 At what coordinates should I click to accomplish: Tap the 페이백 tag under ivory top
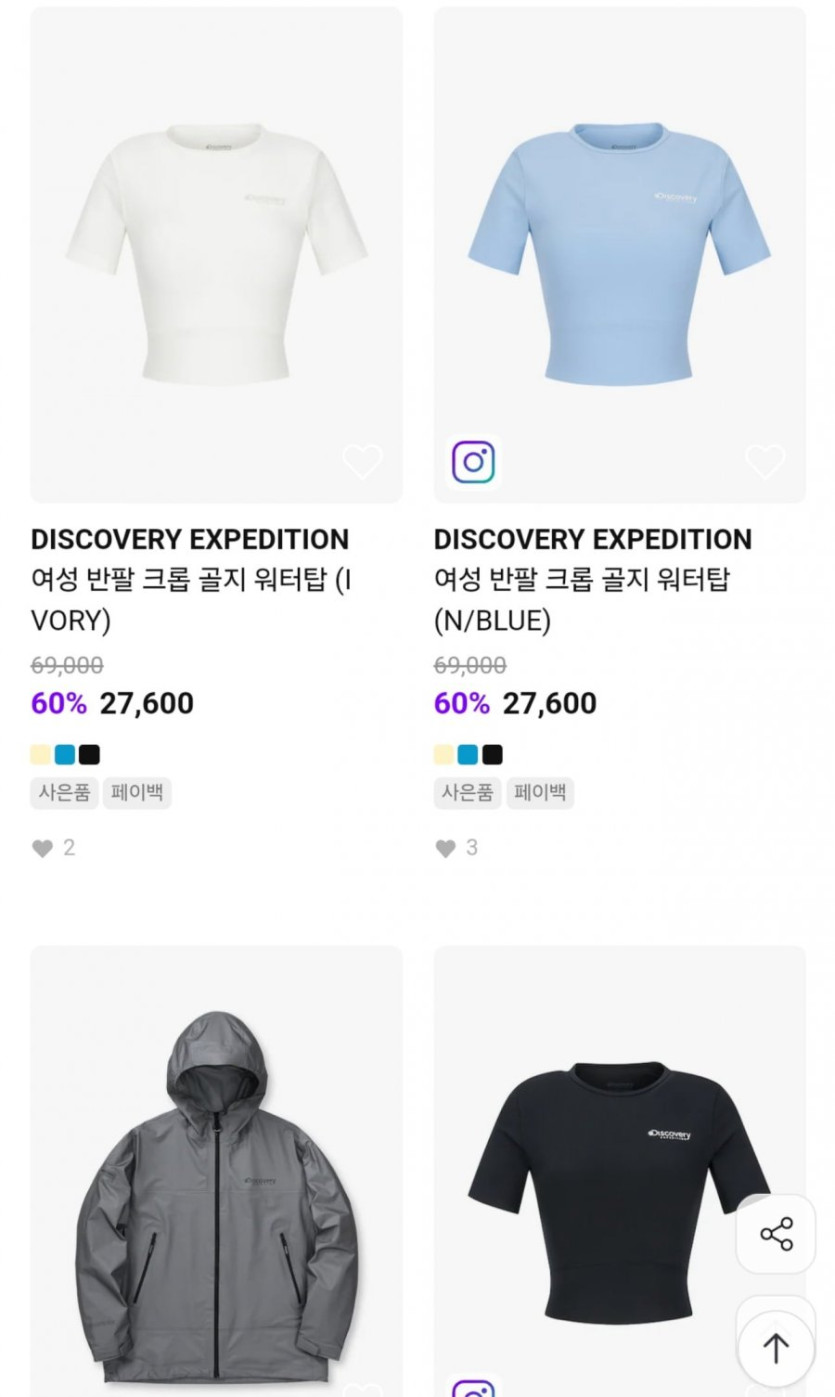(137, 793)
